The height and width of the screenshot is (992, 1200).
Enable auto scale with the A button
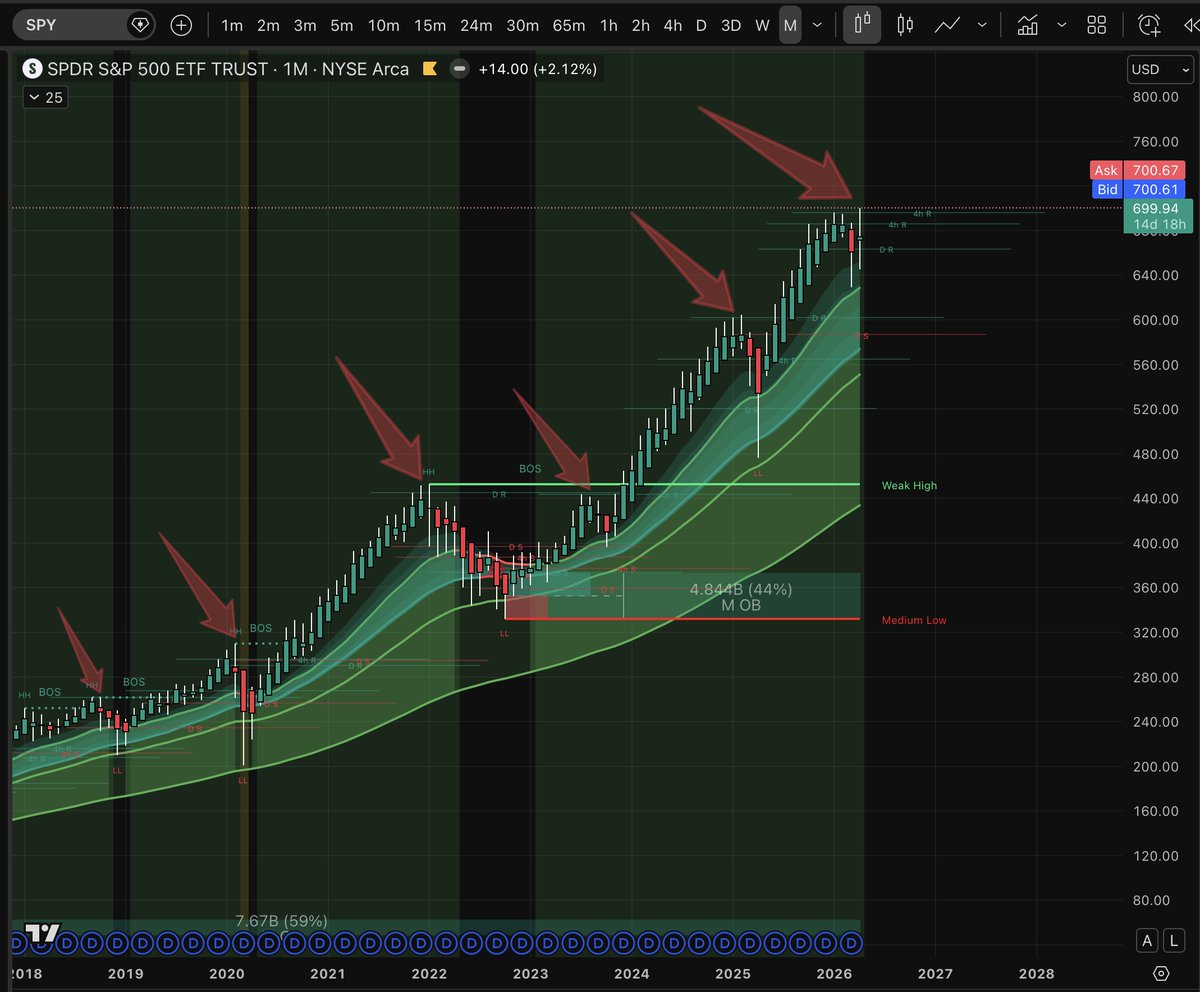(1146, 940)
